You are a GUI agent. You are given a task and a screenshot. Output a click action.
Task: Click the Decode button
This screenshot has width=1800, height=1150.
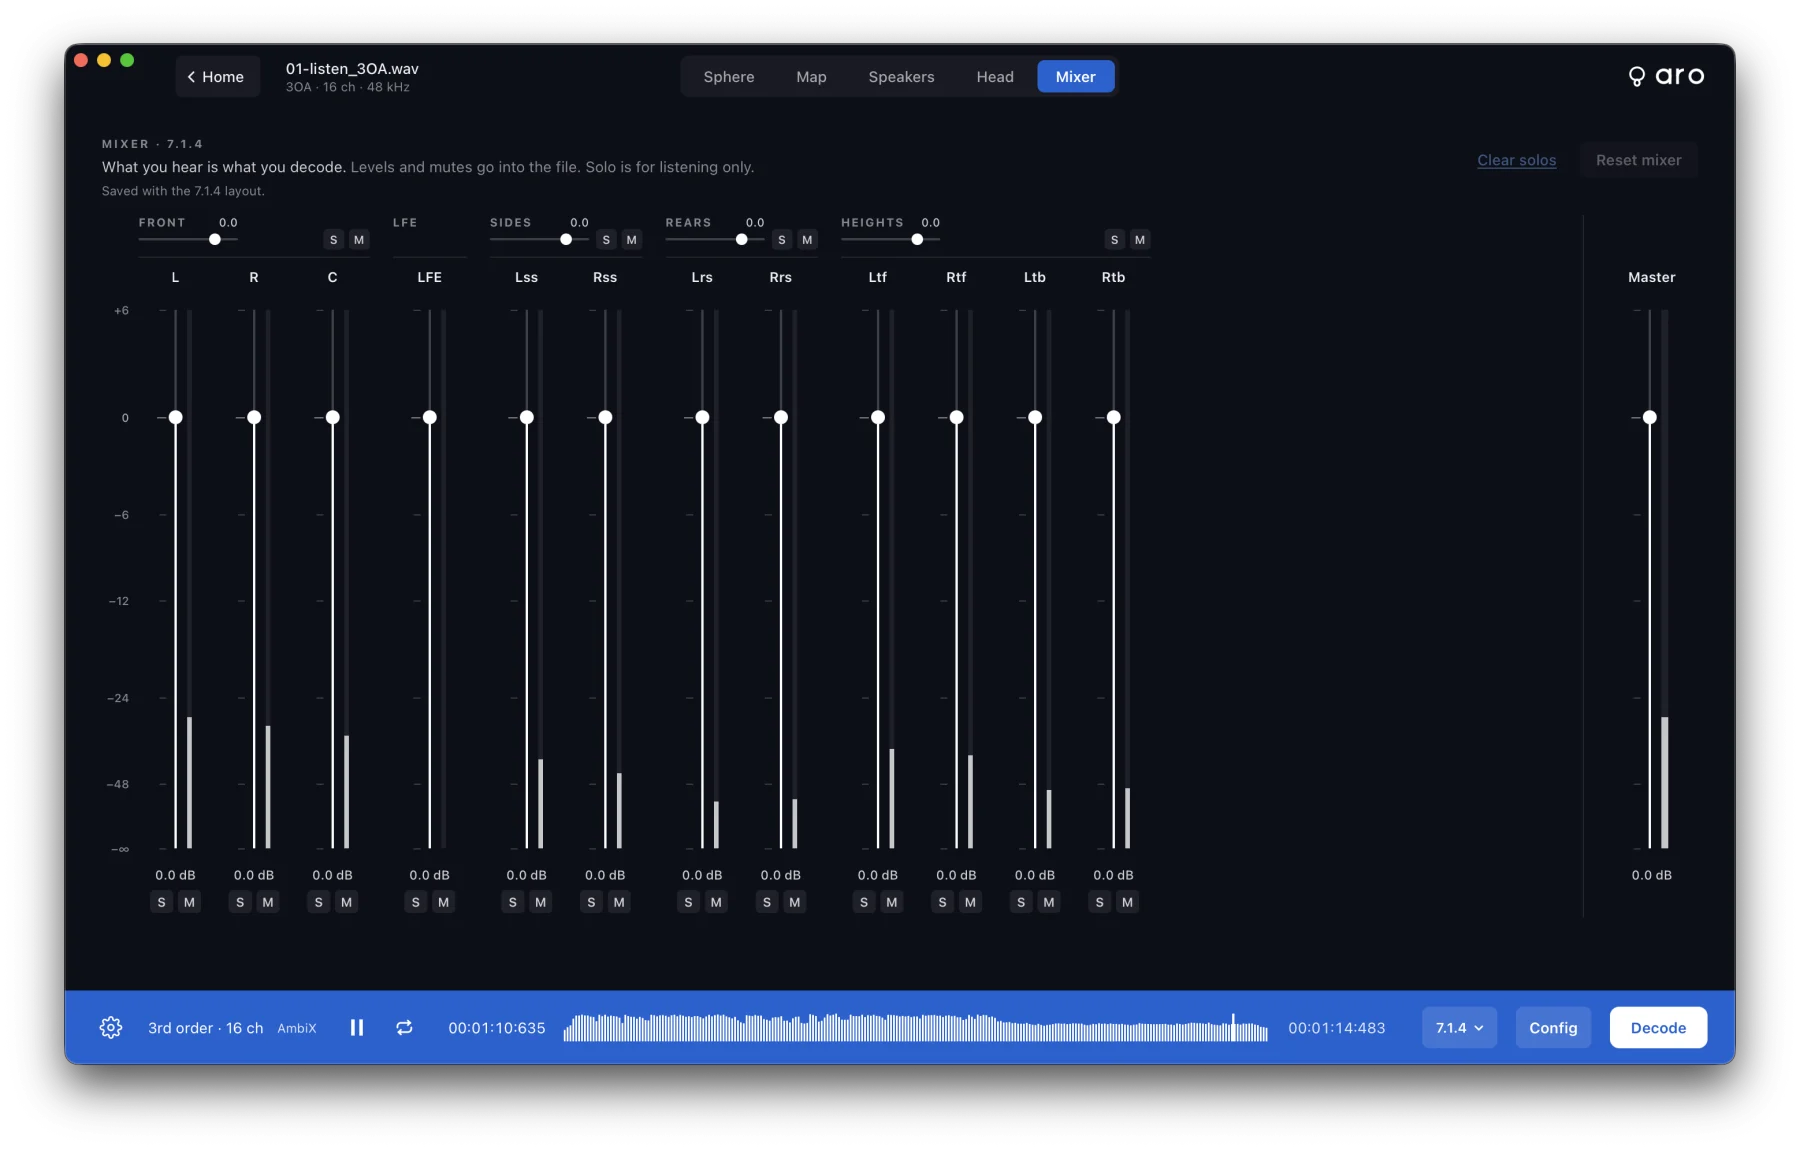1658,1027
